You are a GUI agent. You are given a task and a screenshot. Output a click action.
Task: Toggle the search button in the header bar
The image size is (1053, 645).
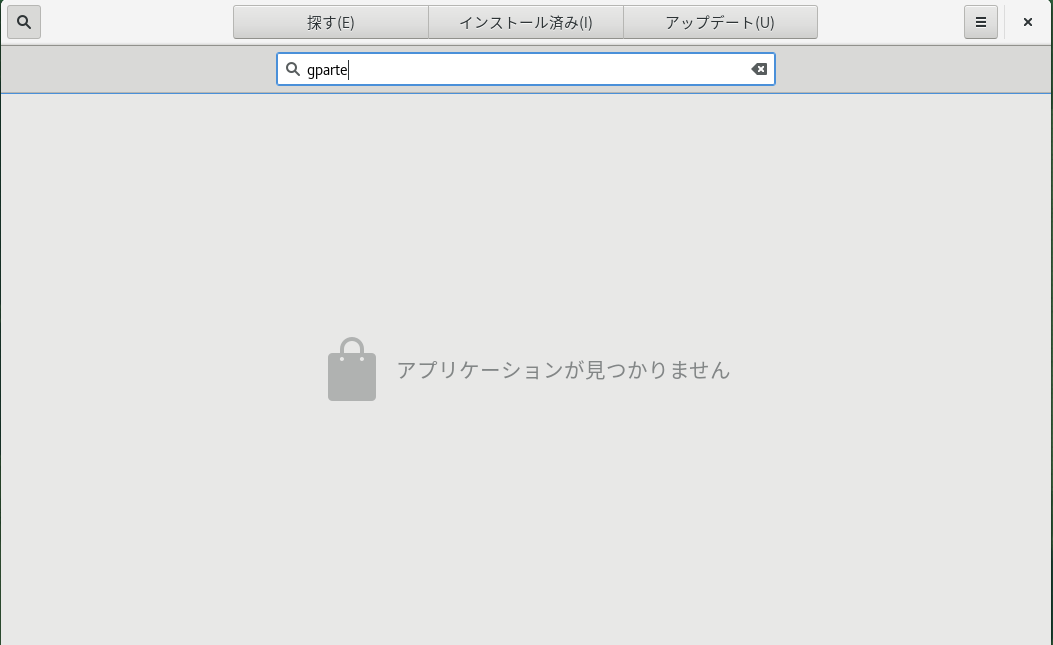tap(24, 22)
